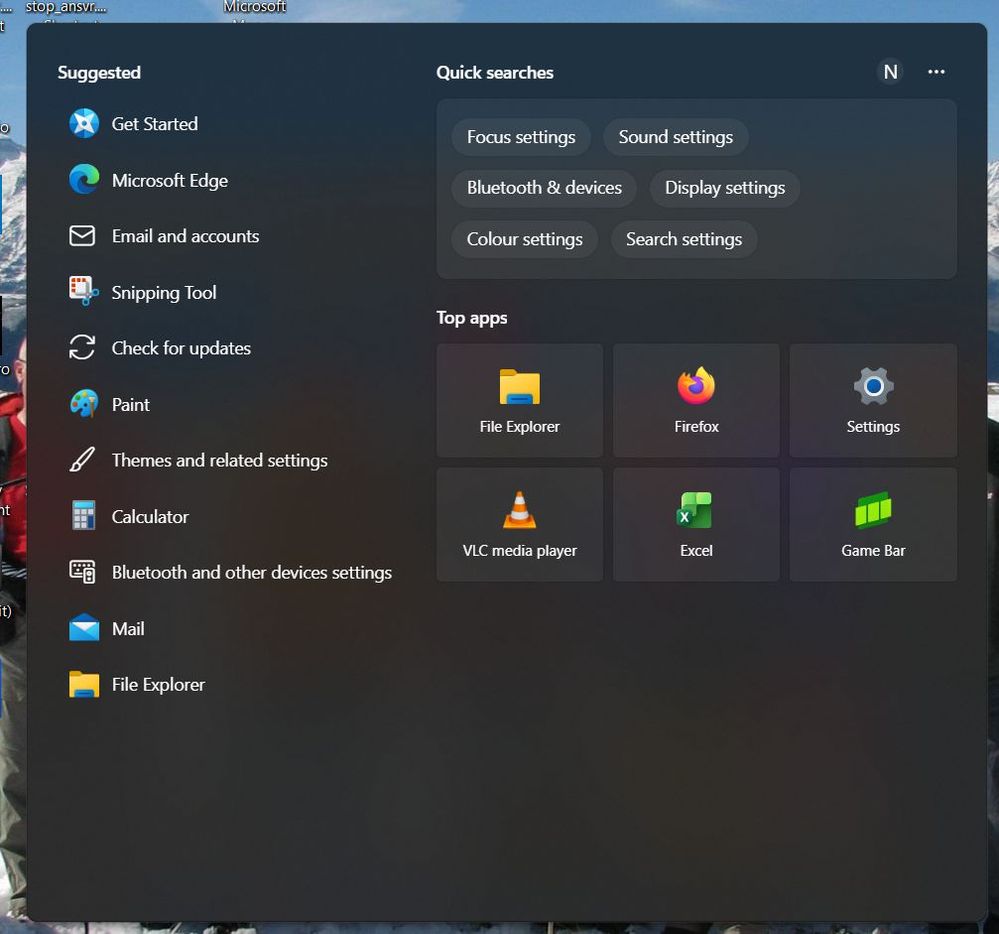Click the Paint label
Viewport: 999px width, 934px height.
coord(131,405)
